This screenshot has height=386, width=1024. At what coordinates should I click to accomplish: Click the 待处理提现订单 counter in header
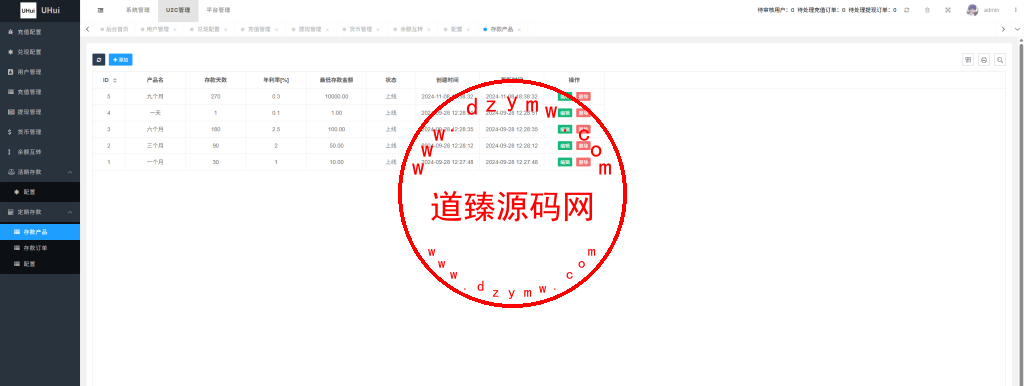pos(872,10)
